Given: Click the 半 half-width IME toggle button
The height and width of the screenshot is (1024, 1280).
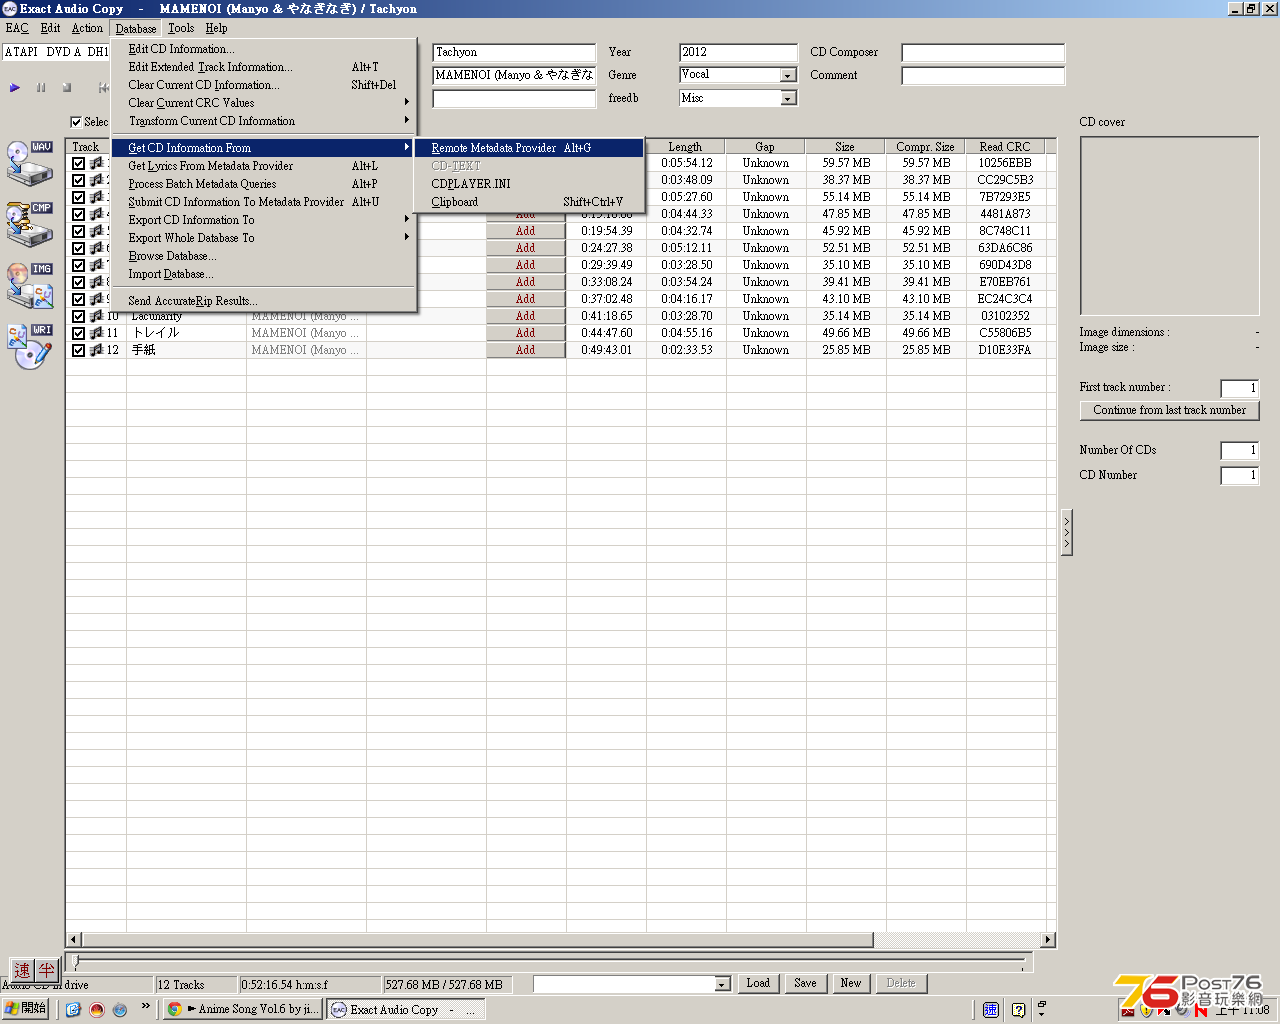Looking at the screenshot, I should coord(46,970).
